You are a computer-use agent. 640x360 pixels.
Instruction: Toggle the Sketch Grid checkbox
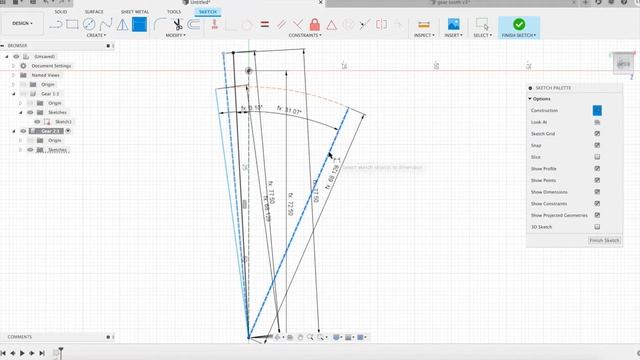597,133
